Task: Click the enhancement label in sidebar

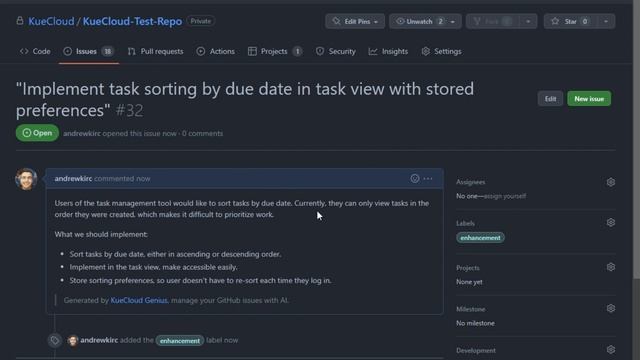Action: click(x=480, y=238)
